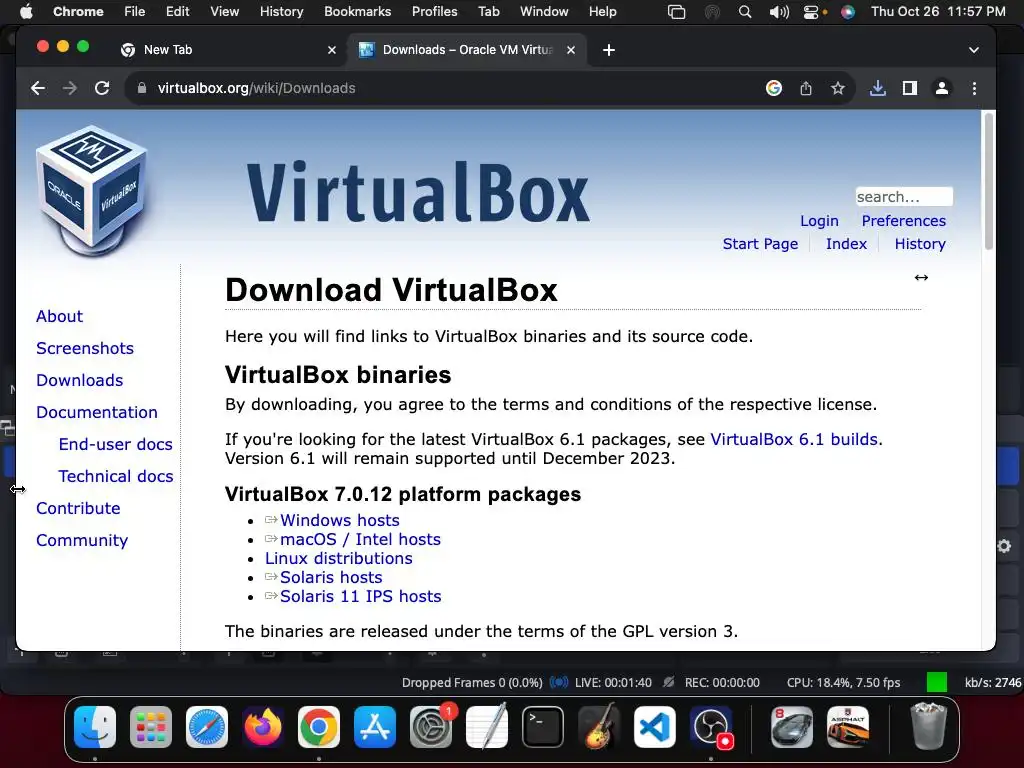This screenshot has width=1024, height=768.
Task: Open the page History link
Action: [920, 244]
